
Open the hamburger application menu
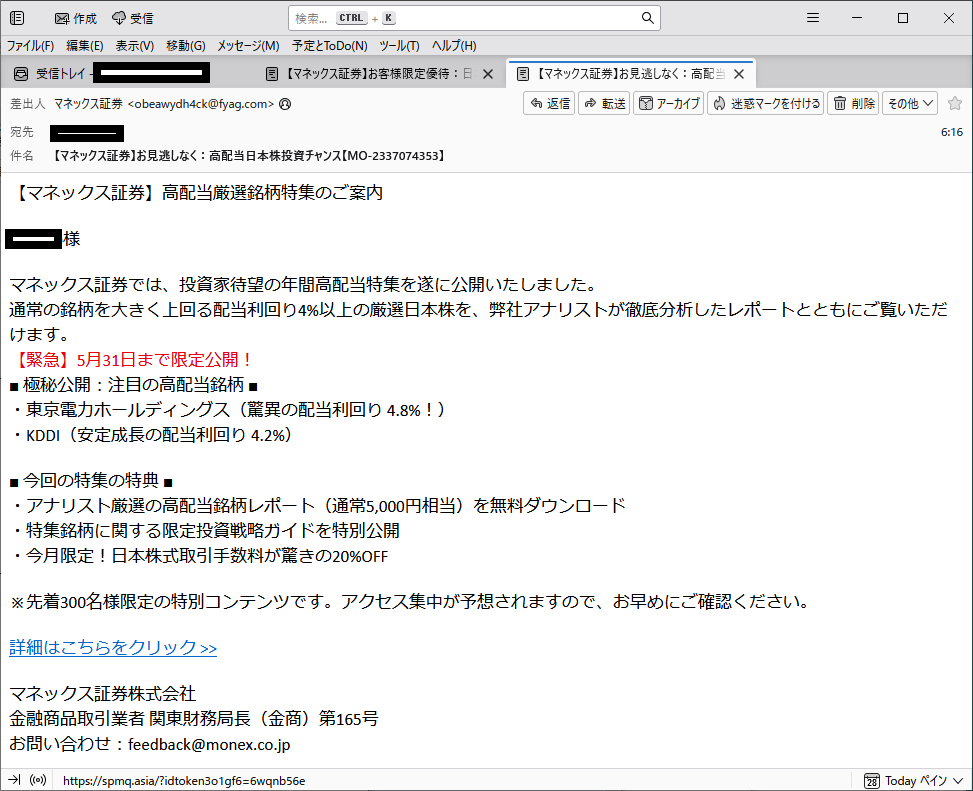tap(813, 18)
